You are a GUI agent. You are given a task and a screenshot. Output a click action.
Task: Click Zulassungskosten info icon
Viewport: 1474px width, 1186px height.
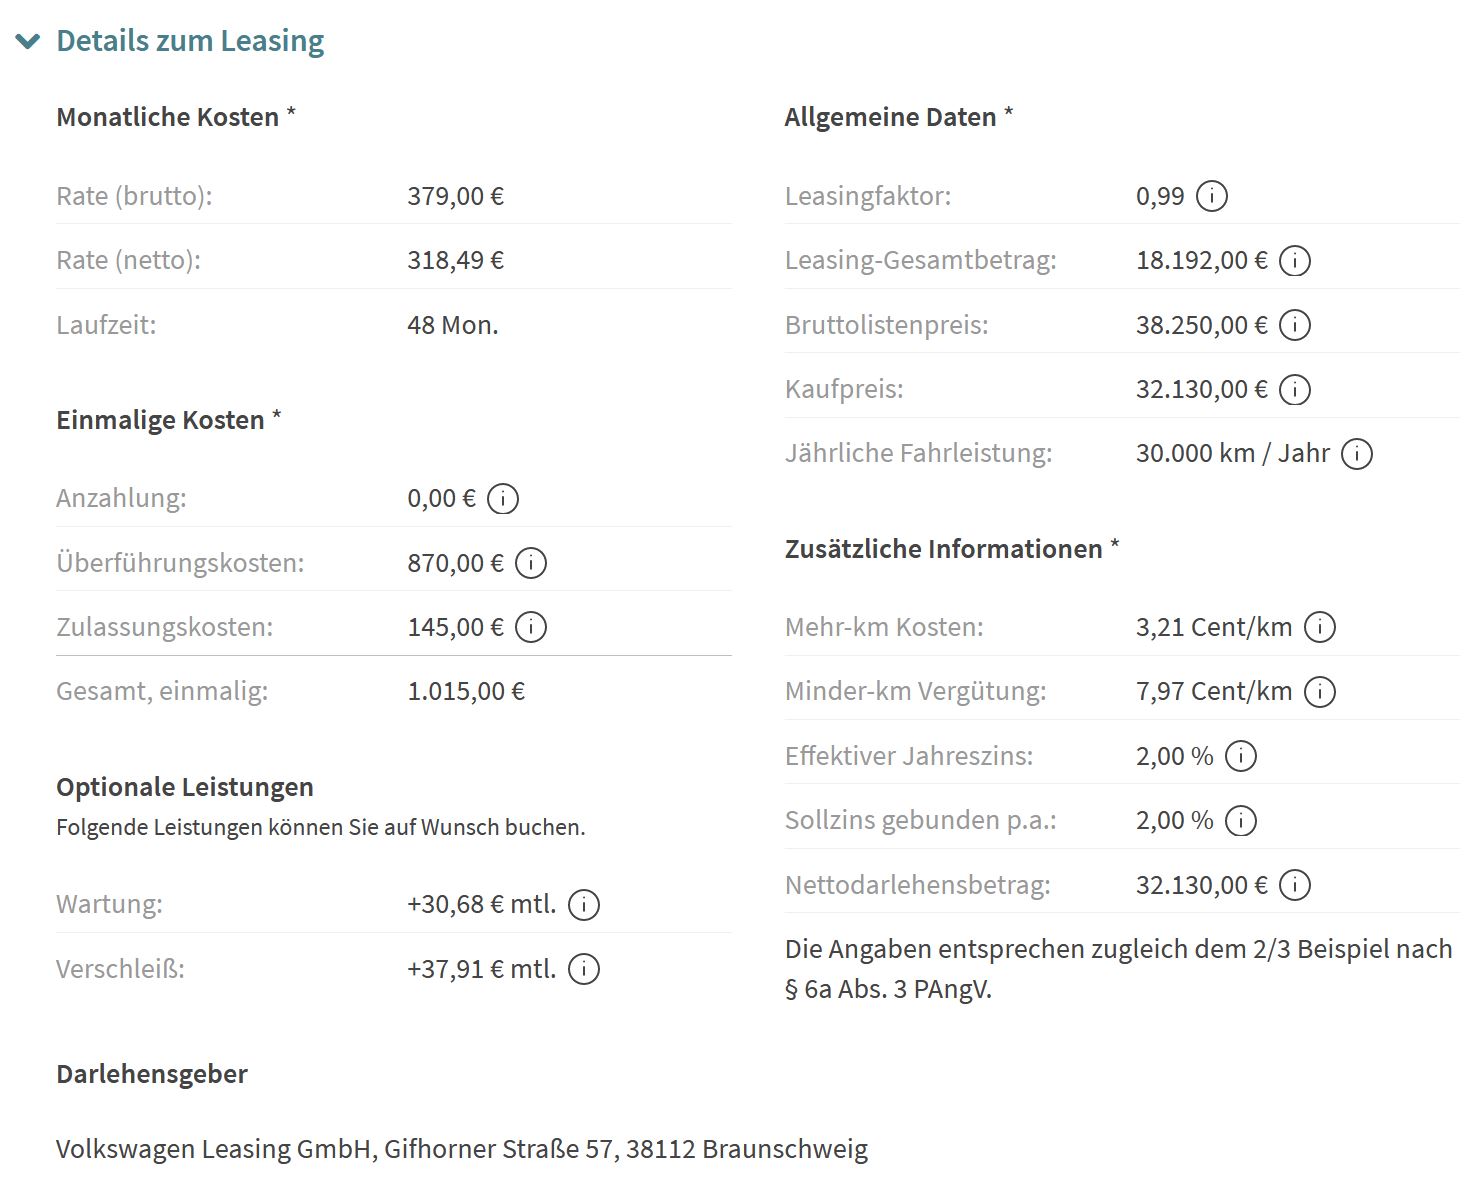[x=531, y=627]
